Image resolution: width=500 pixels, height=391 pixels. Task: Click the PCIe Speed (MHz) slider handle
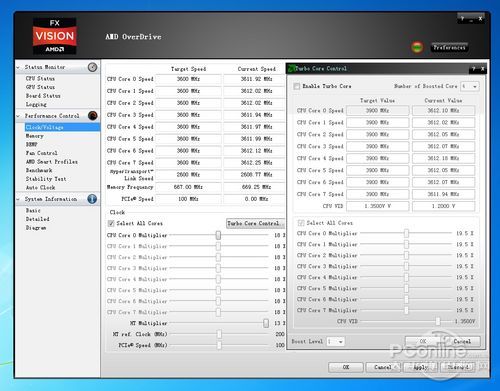[x=219, y=345]
